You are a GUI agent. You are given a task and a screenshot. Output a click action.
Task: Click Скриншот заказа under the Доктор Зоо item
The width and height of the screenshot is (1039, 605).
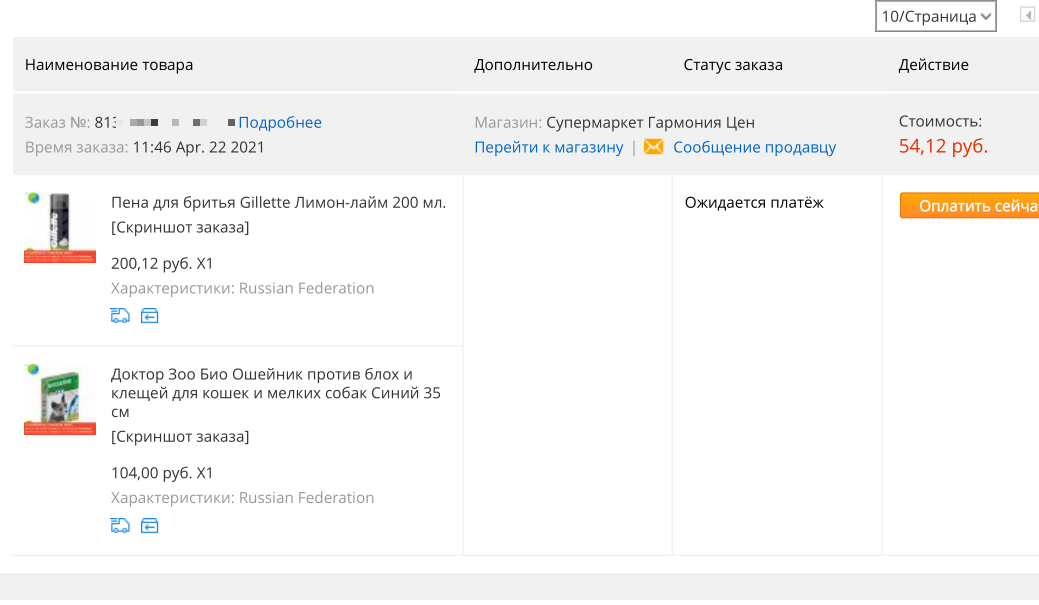180,437
